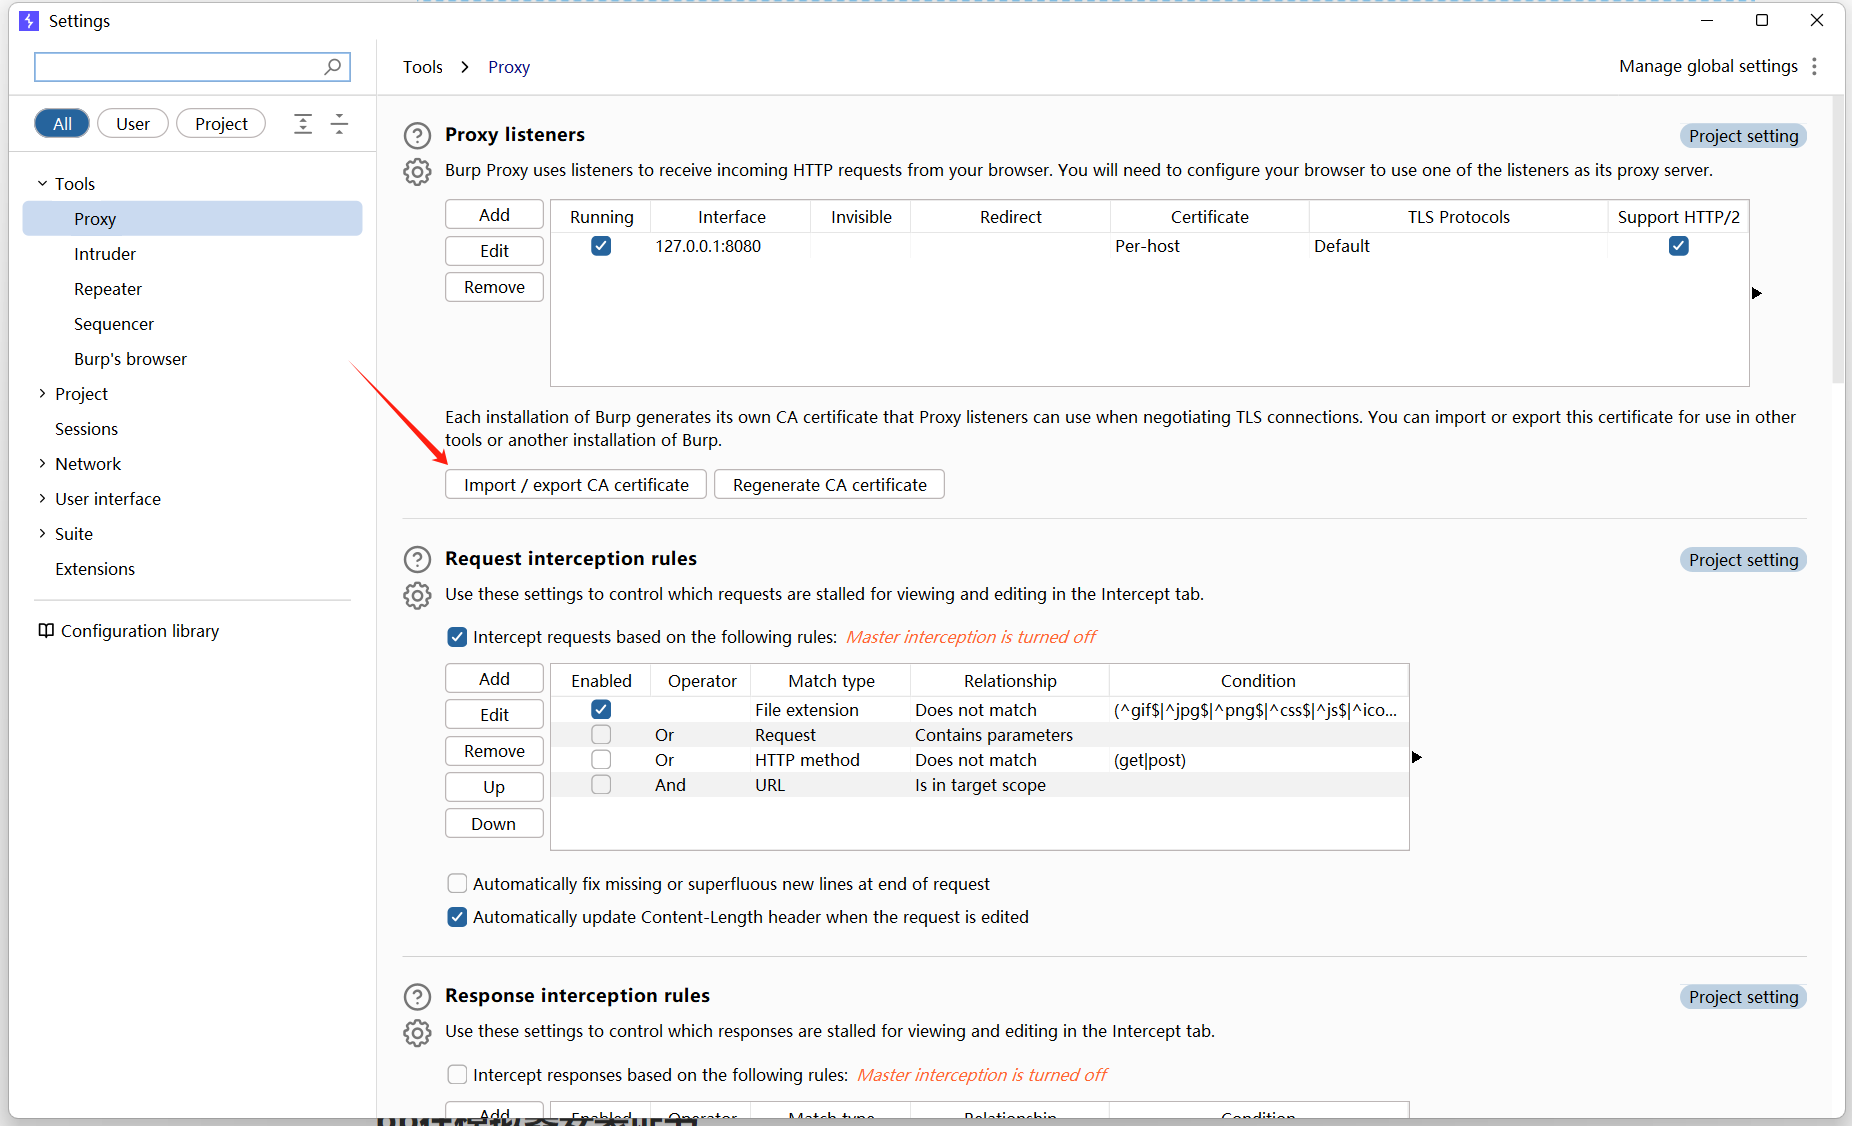
Task: Click the Response interception Project setting badge
Action: (1743, 997)
